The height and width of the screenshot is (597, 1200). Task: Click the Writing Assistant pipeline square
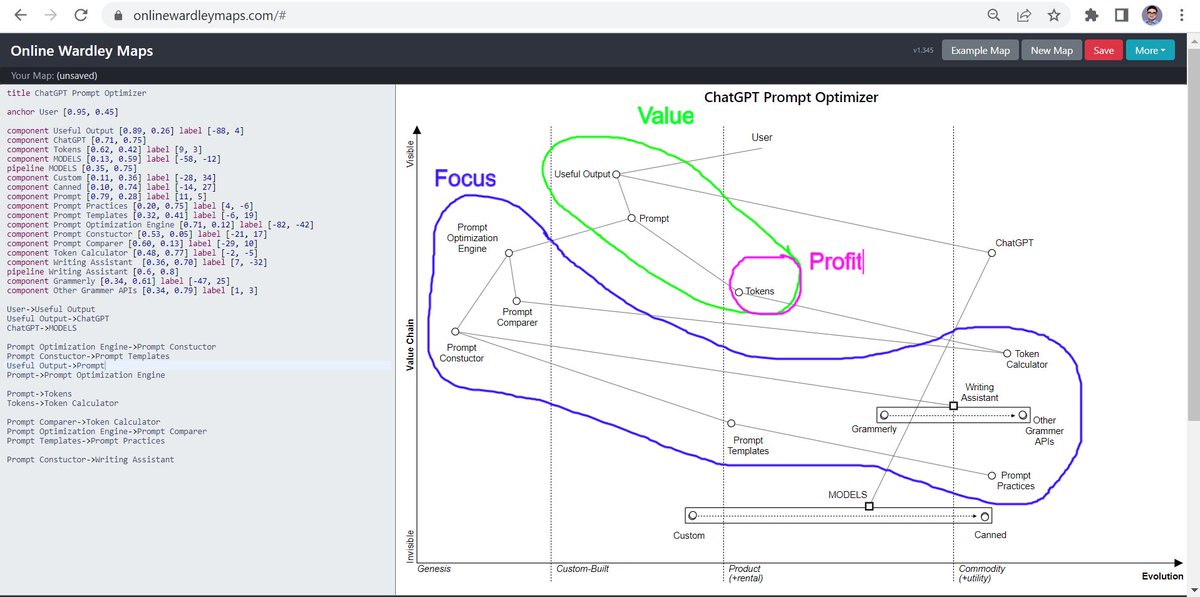tap(953, 406)
